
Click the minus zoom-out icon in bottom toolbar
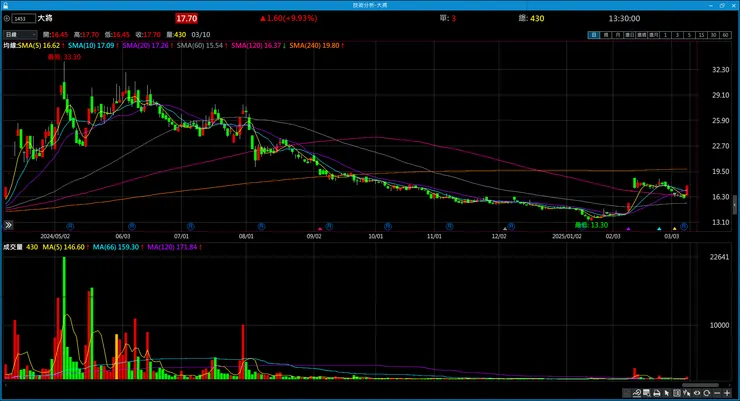coord(717,393)
